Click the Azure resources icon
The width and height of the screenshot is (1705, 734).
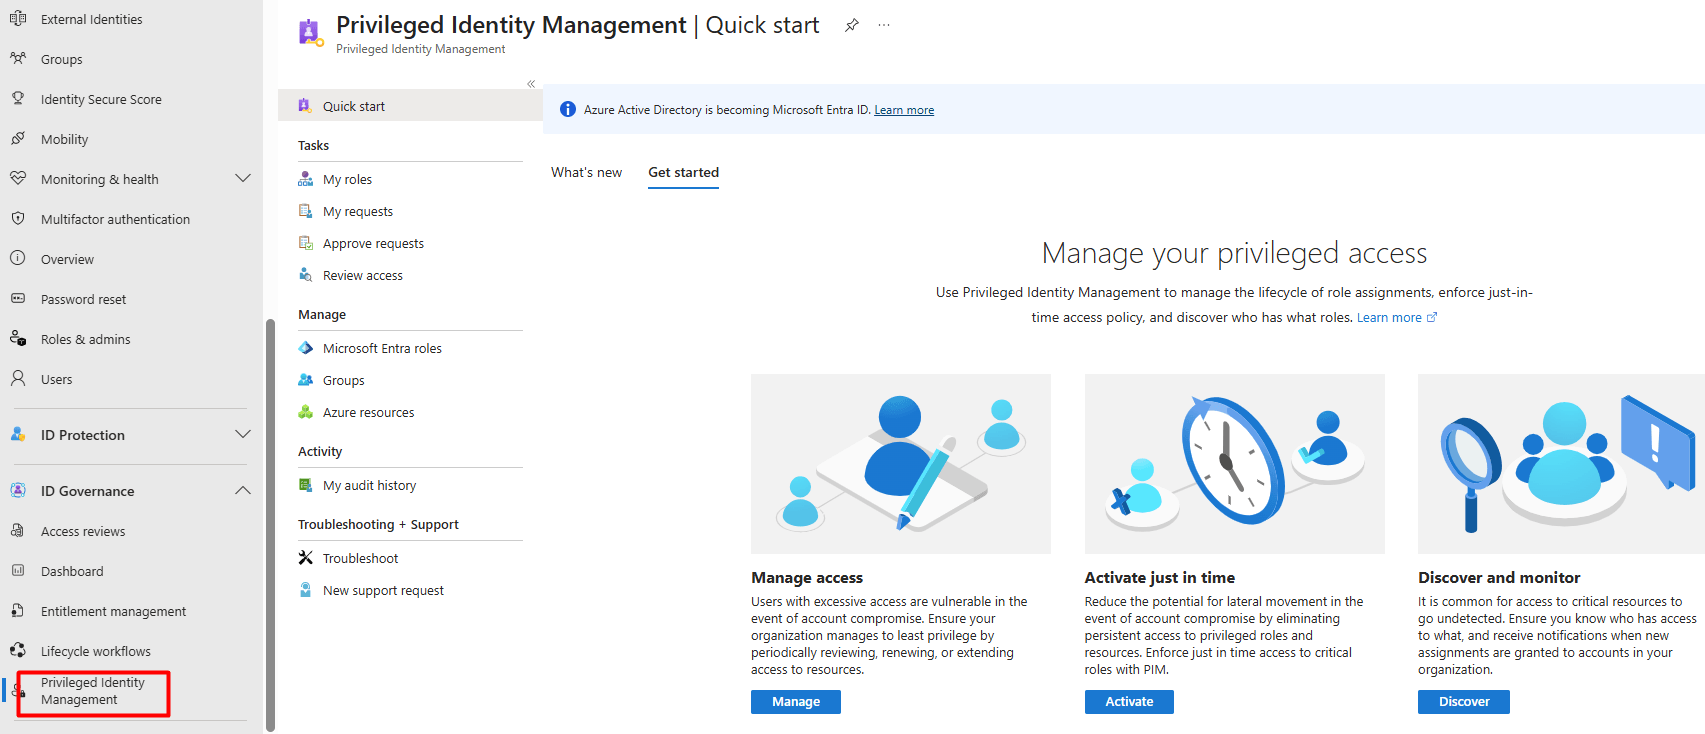tap(306, 412)
